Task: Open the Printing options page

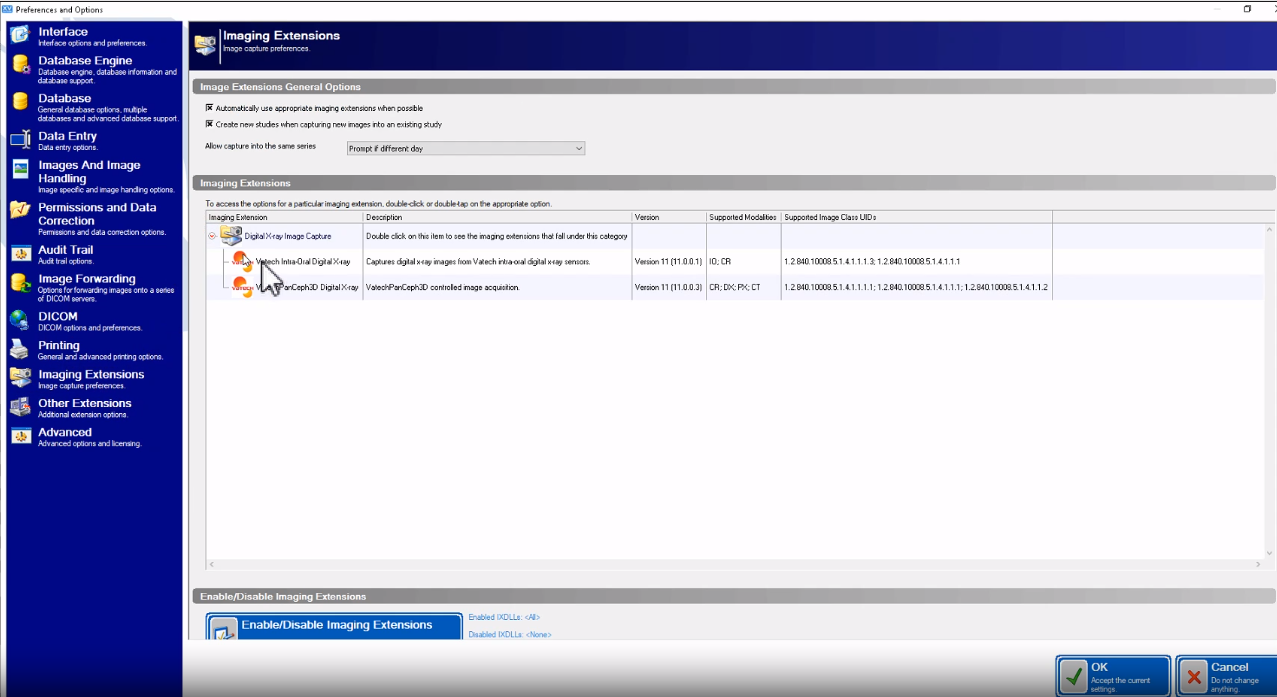Action: click(x=92, y=350)
